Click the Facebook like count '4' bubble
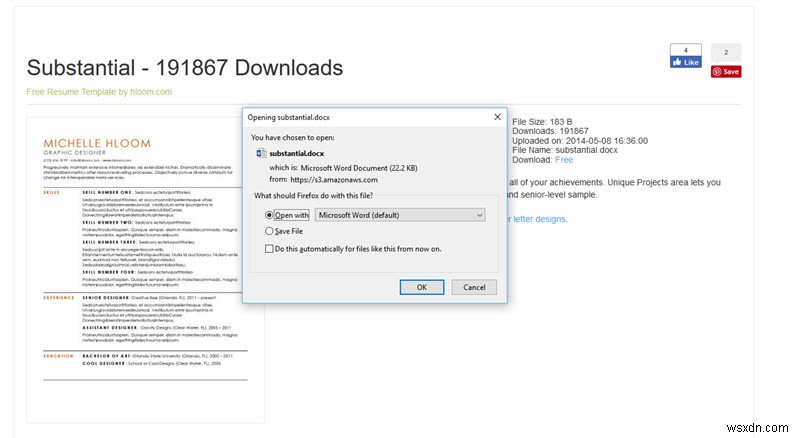 (686, 50)
